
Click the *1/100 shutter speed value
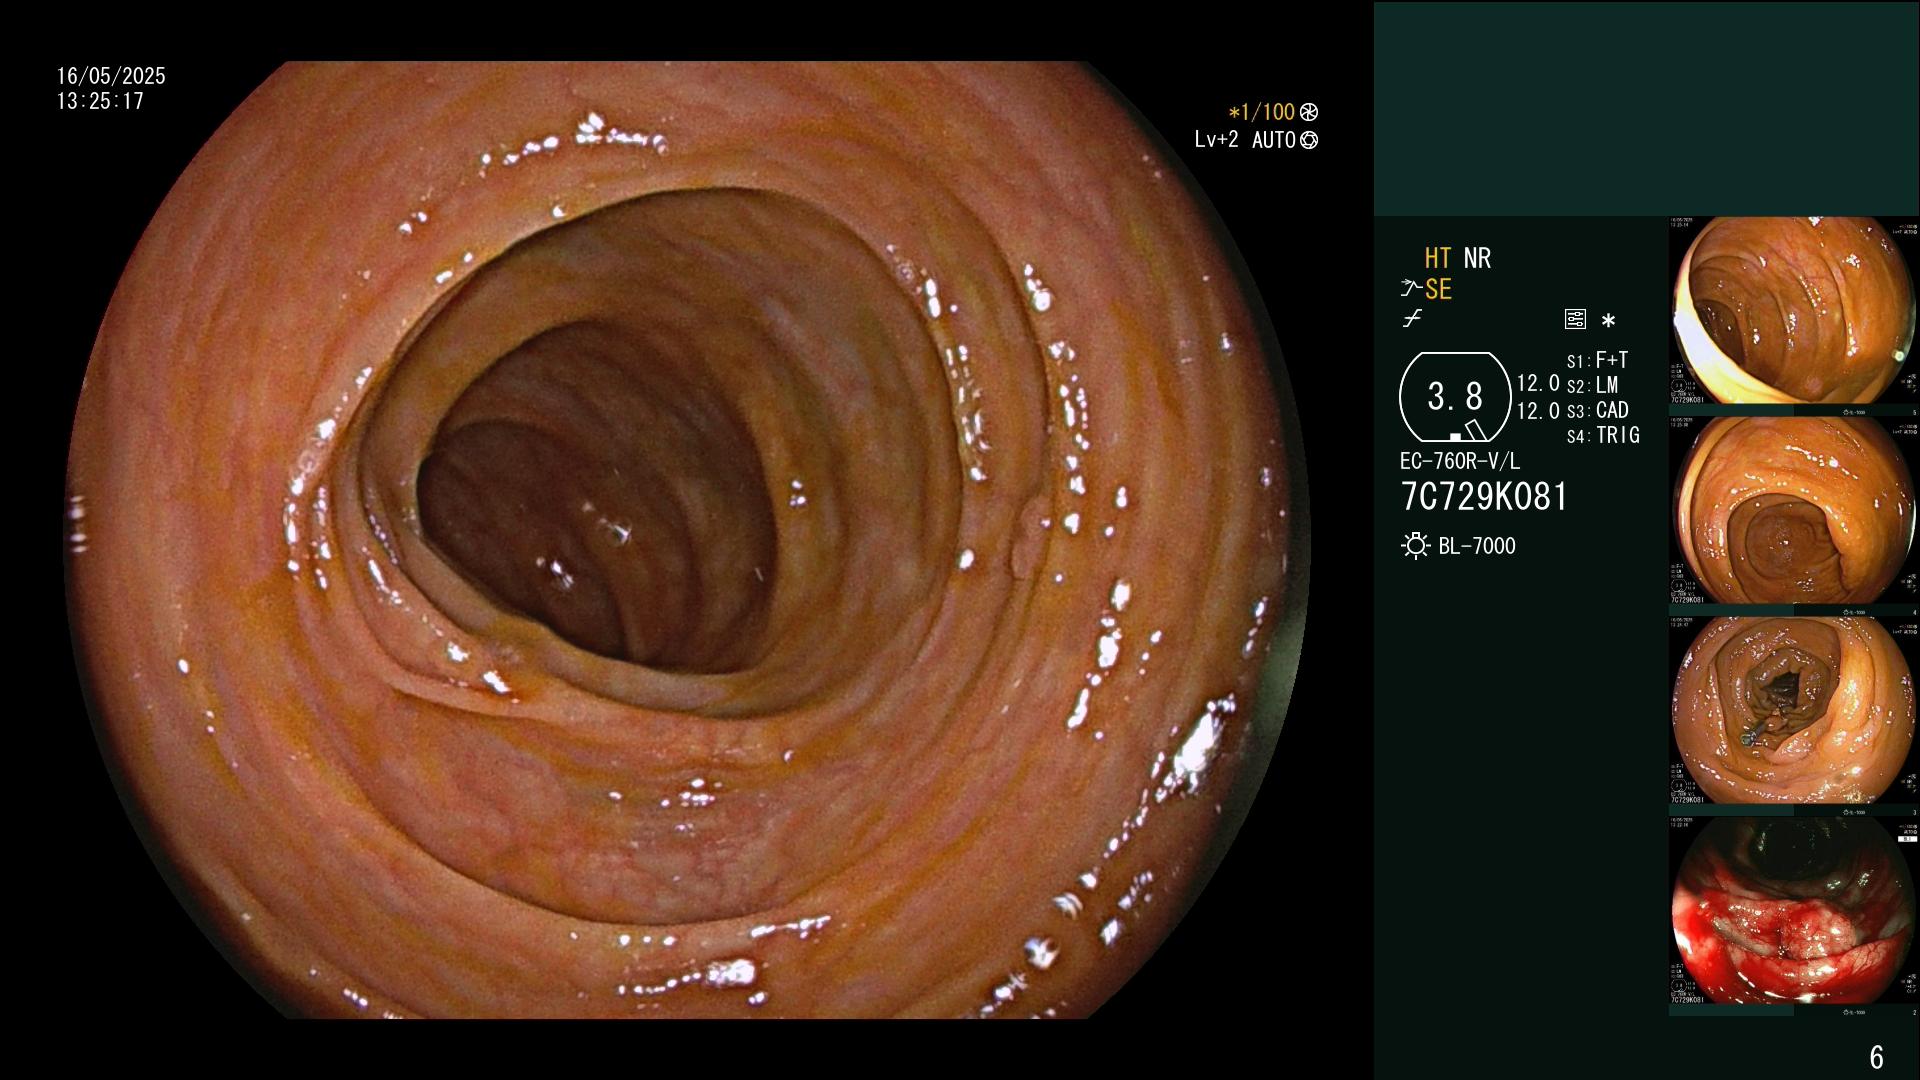coord(1262,113)
